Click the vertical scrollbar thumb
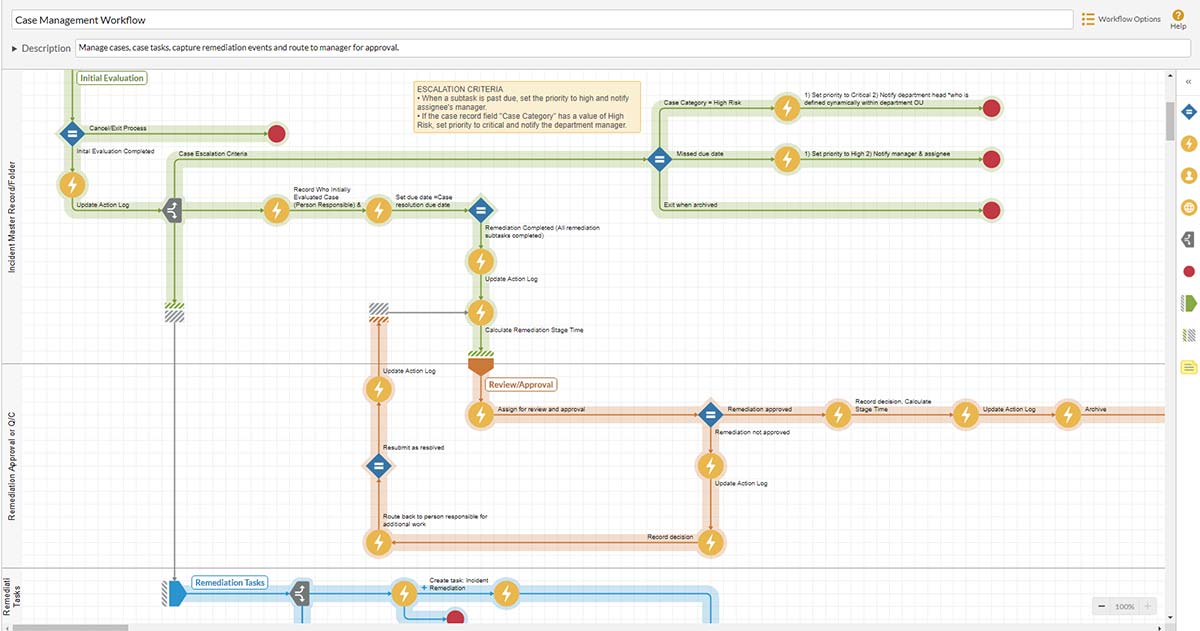 (x=1170, y=121)
